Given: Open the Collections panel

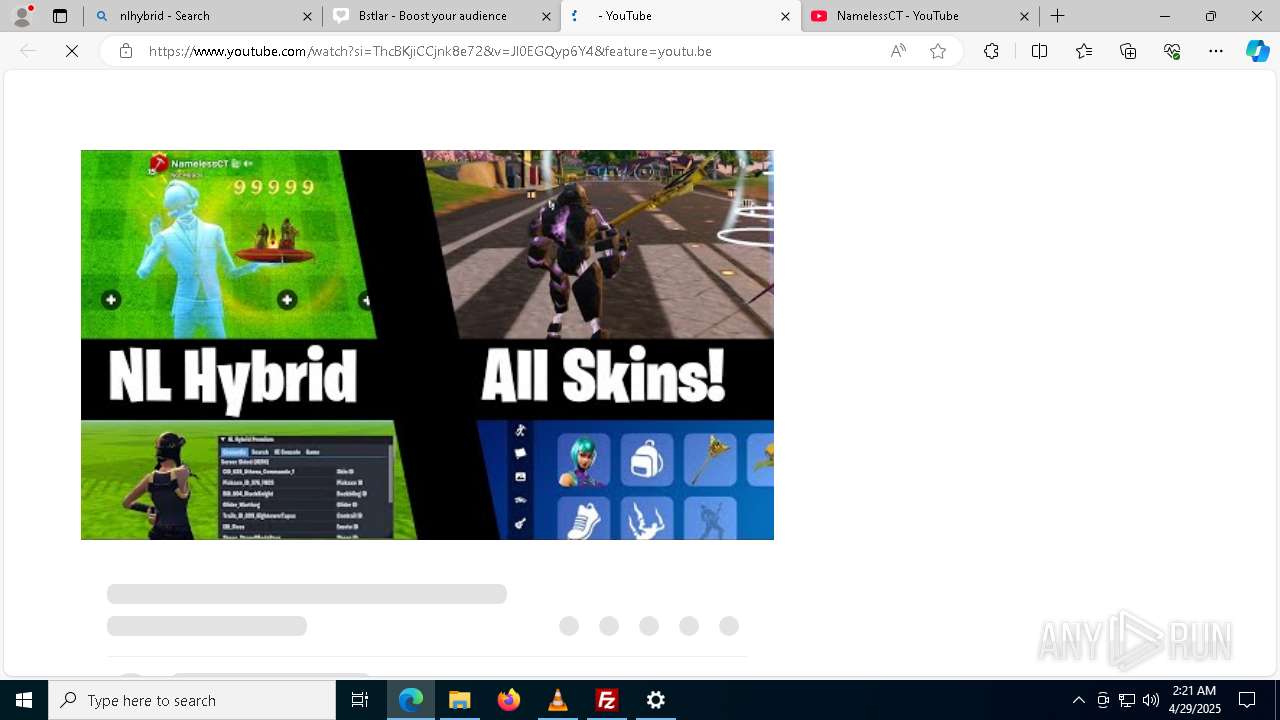Looking at the screenshot, I should coord(1128,51).
